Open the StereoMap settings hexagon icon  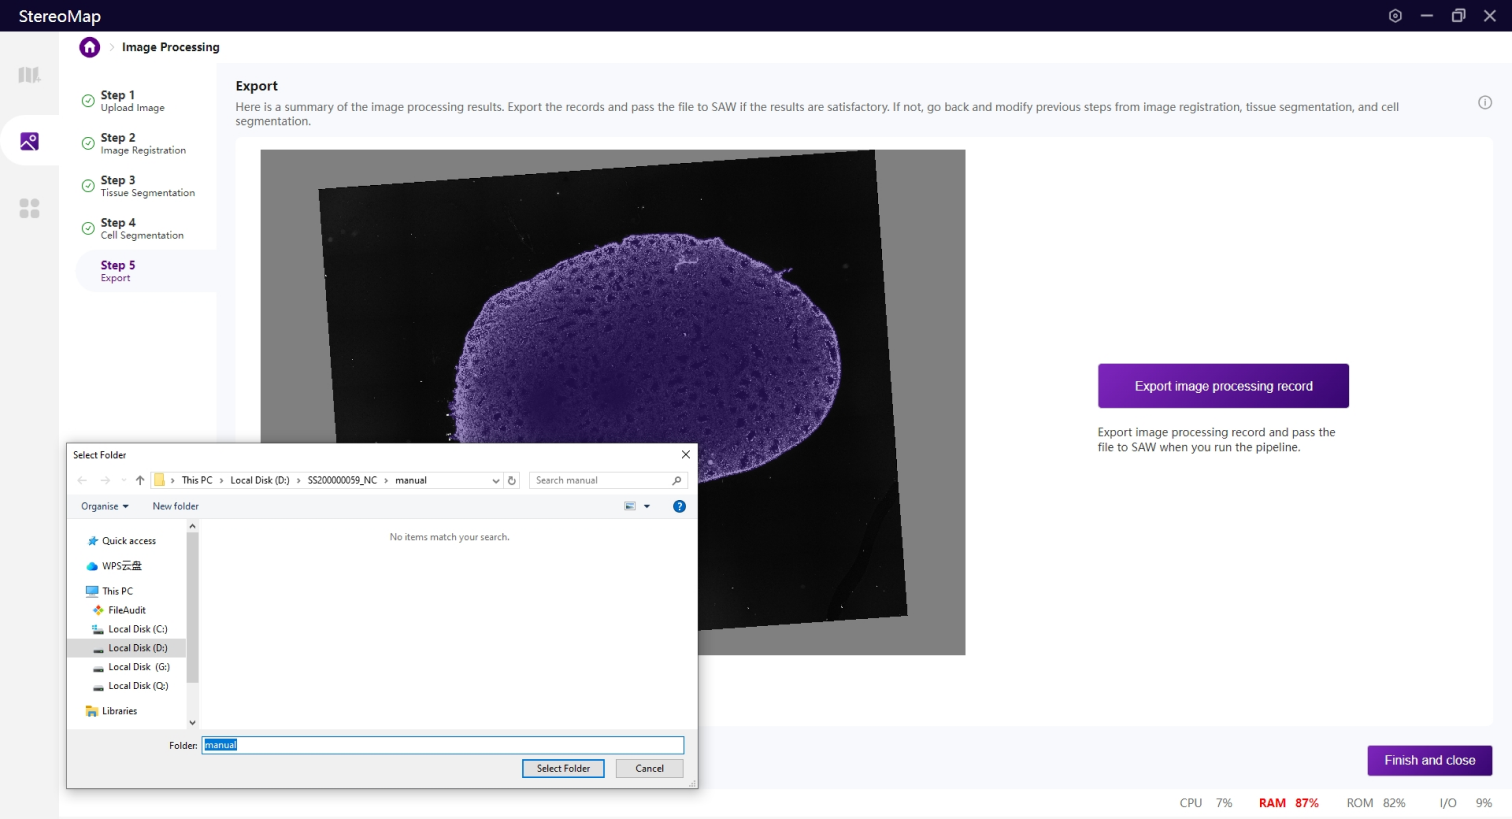[x=1395, y=16]
